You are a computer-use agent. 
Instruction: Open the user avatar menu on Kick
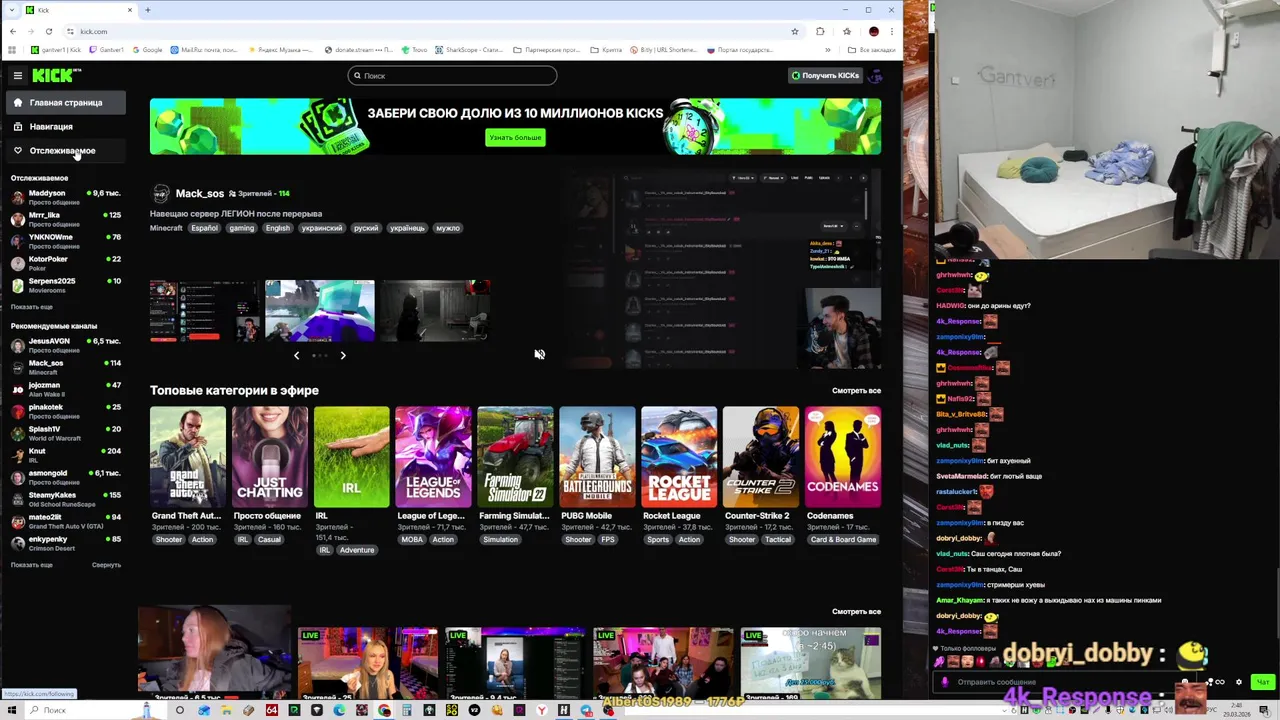pyautogui.click(x=876, y=75)
